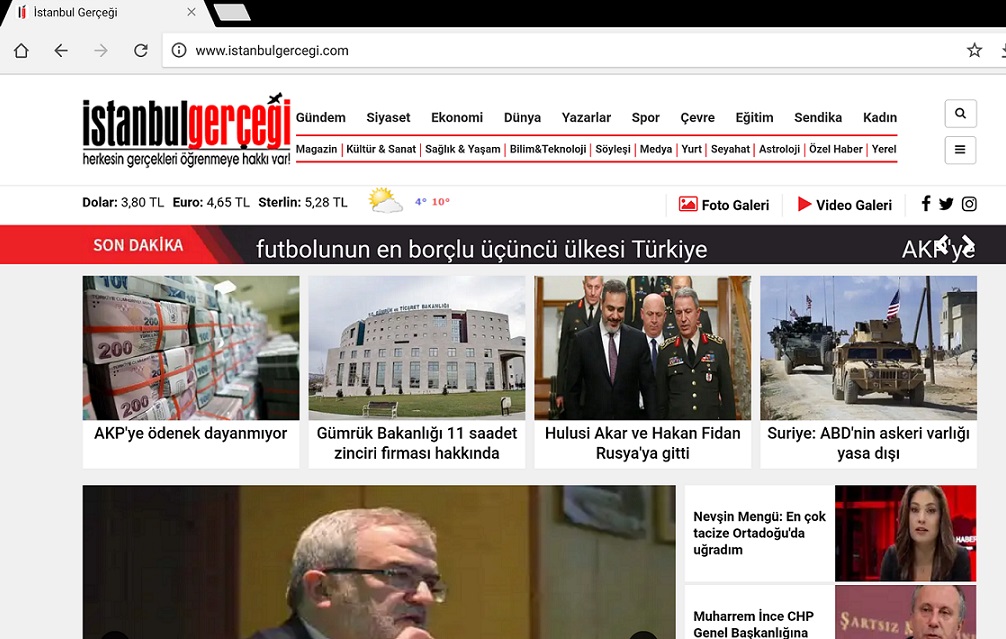Open the Instagram icon link

click(969, 204)
